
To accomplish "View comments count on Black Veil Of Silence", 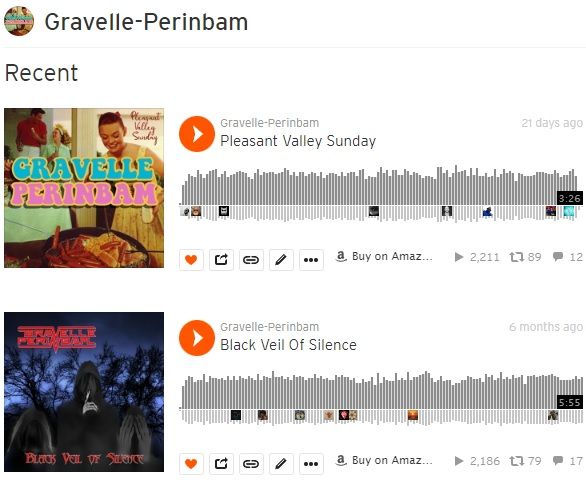I will pos(568,461).
